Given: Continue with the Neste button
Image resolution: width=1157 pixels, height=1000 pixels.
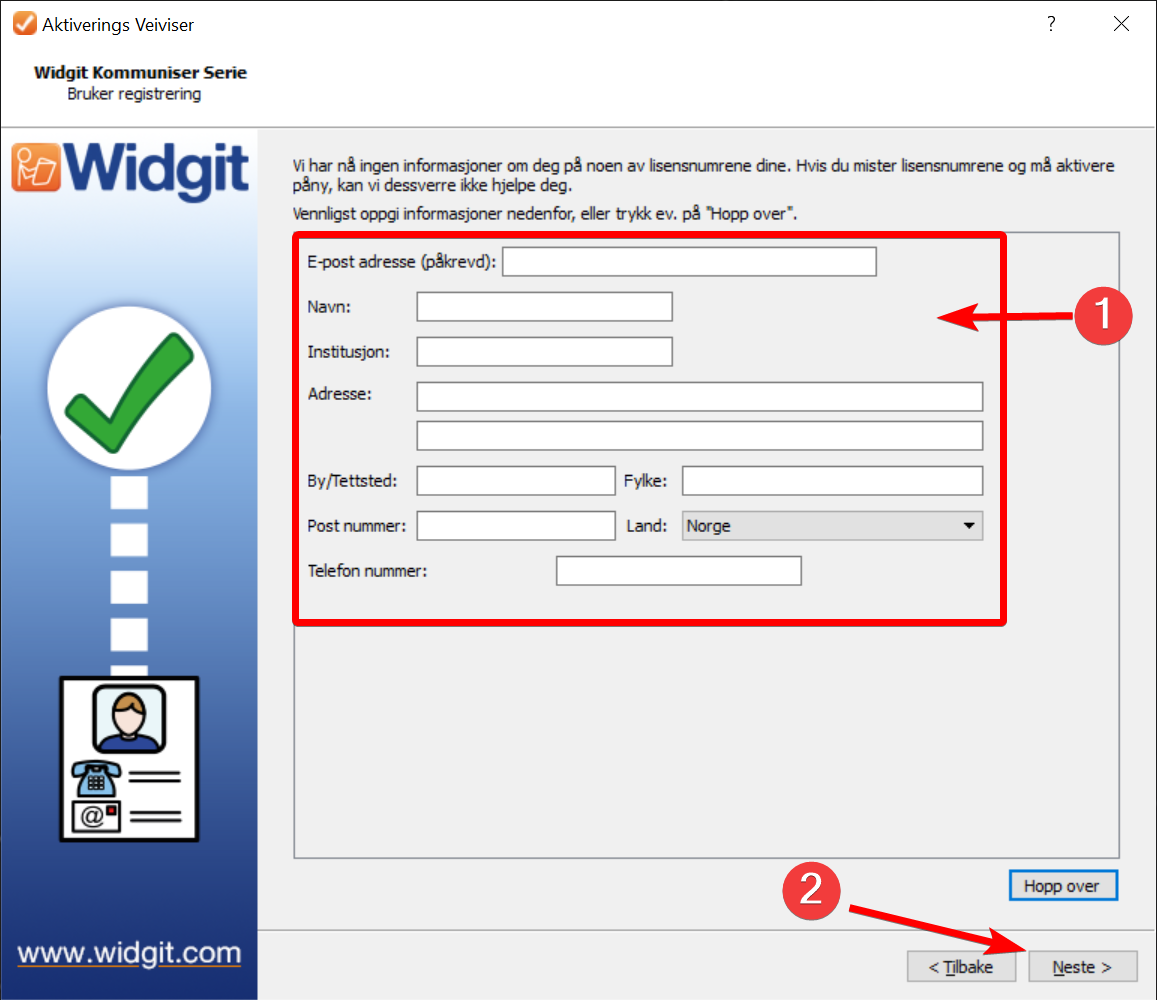Looking at the screenshot, I should tap(1082, 967).
